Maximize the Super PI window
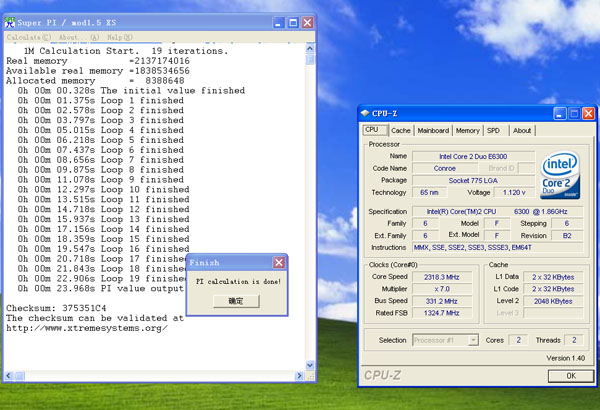 coord(293,23)
